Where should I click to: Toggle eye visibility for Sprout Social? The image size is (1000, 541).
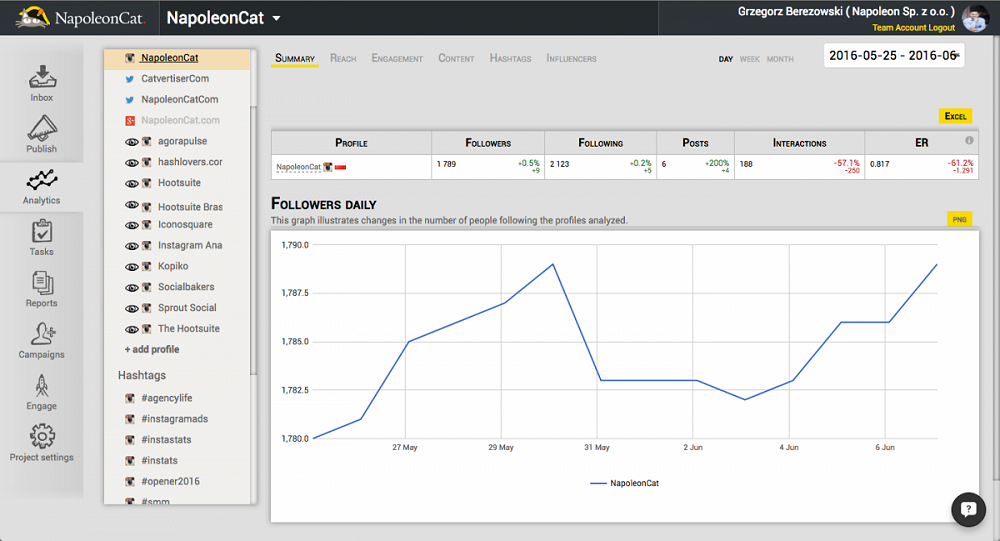tap(131, 309)
